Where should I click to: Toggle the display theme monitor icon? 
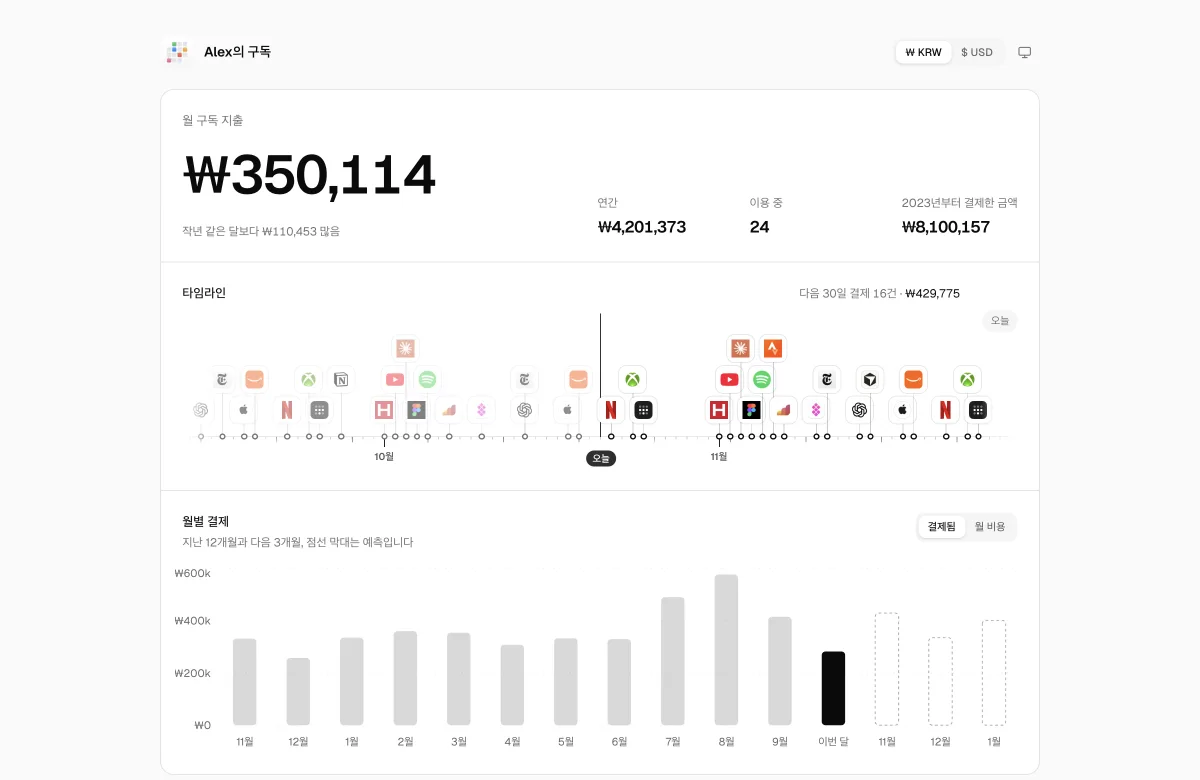[1025, 52]
